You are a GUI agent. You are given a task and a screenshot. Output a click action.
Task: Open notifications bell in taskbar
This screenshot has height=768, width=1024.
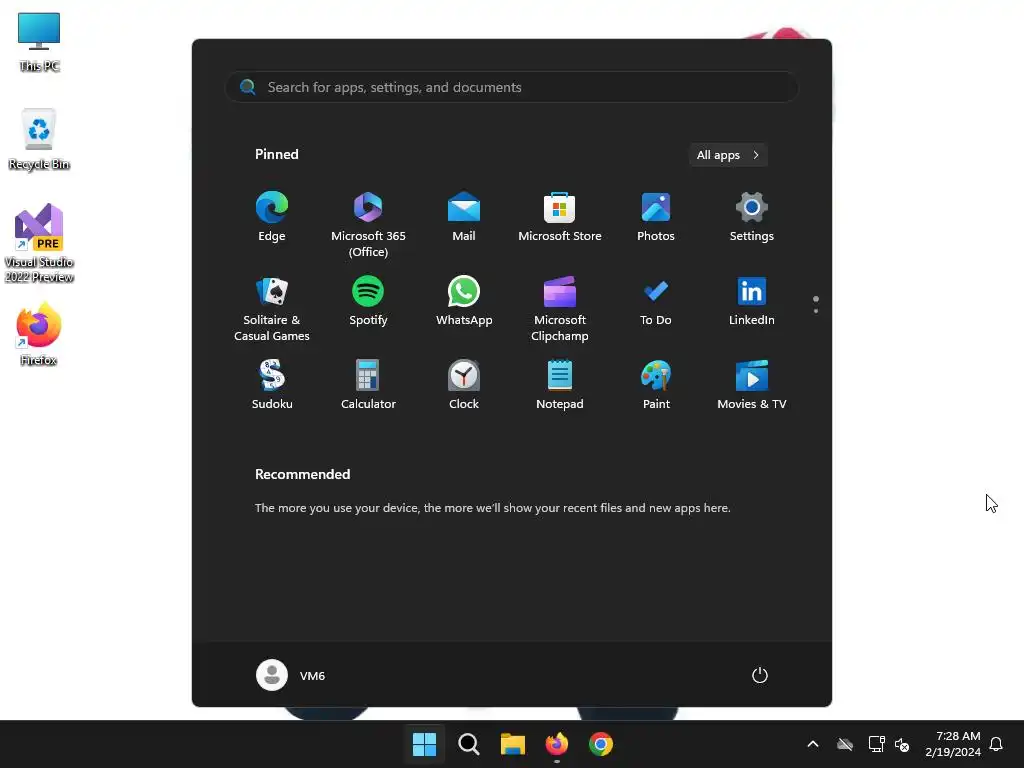click(996, 744)
